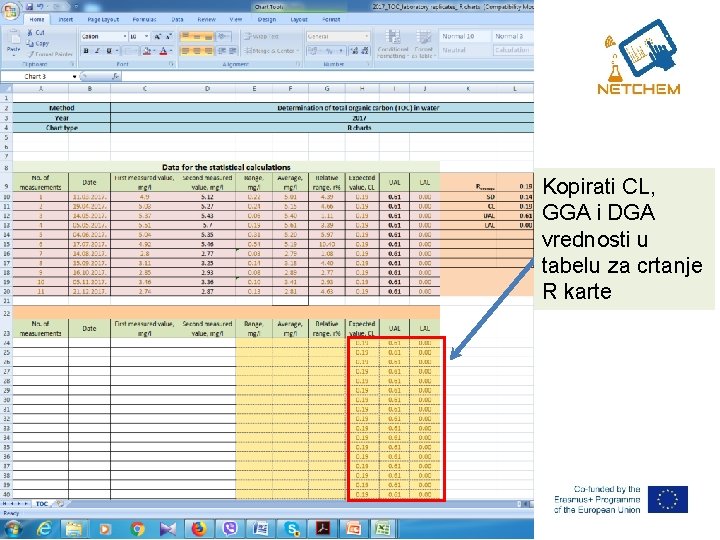
Task: Click the Office button
Action: click(x=10, y=9)
